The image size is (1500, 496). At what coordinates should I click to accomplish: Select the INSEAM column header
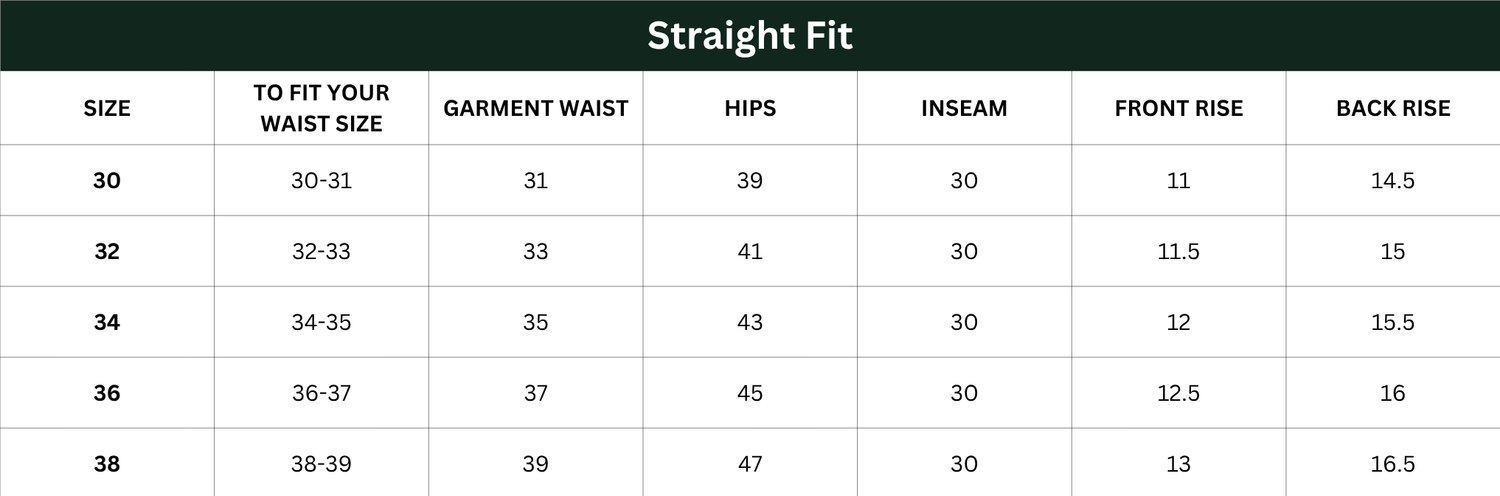[964, 108]
